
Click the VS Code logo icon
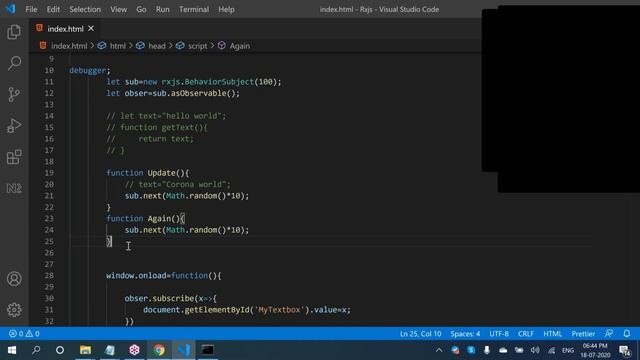10,9
